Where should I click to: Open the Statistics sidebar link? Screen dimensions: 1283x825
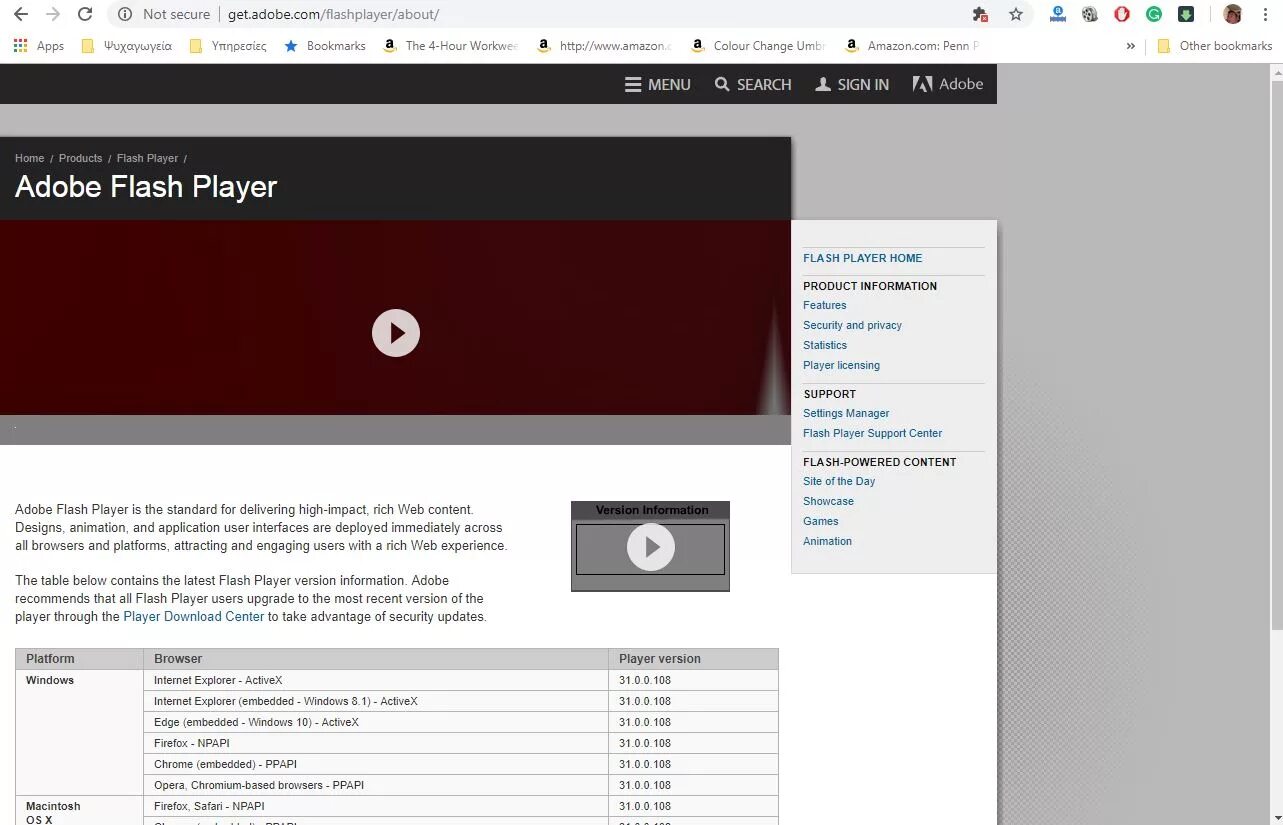(825, 345)
